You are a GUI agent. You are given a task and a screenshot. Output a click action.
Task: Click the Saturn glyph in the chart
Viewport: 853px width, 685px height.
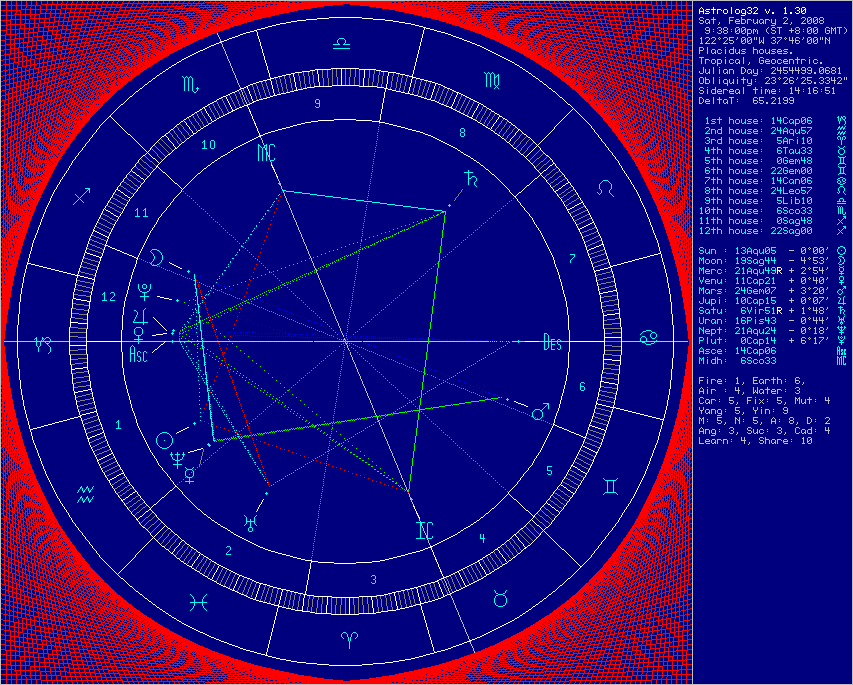click(467, 179)
